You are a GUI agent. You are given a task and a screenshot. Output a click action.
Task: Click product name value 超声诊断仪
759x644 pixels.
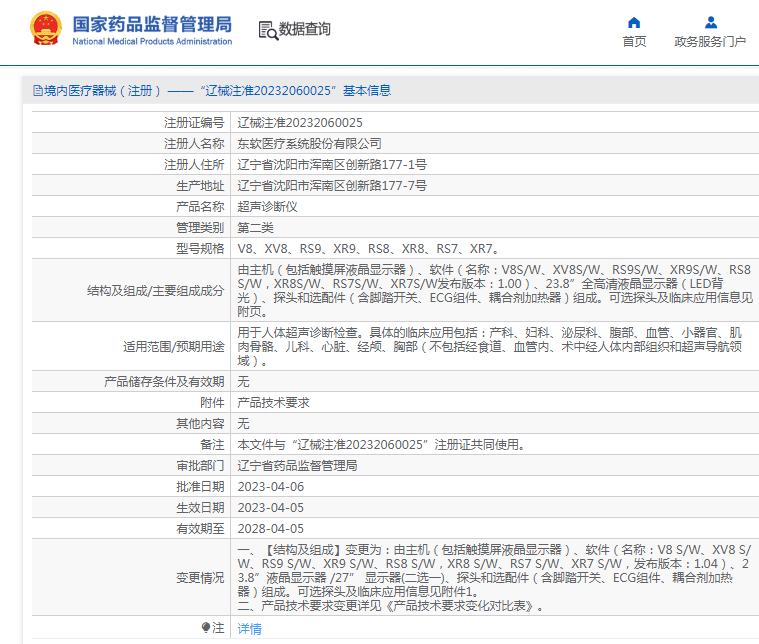coord(267,207)
